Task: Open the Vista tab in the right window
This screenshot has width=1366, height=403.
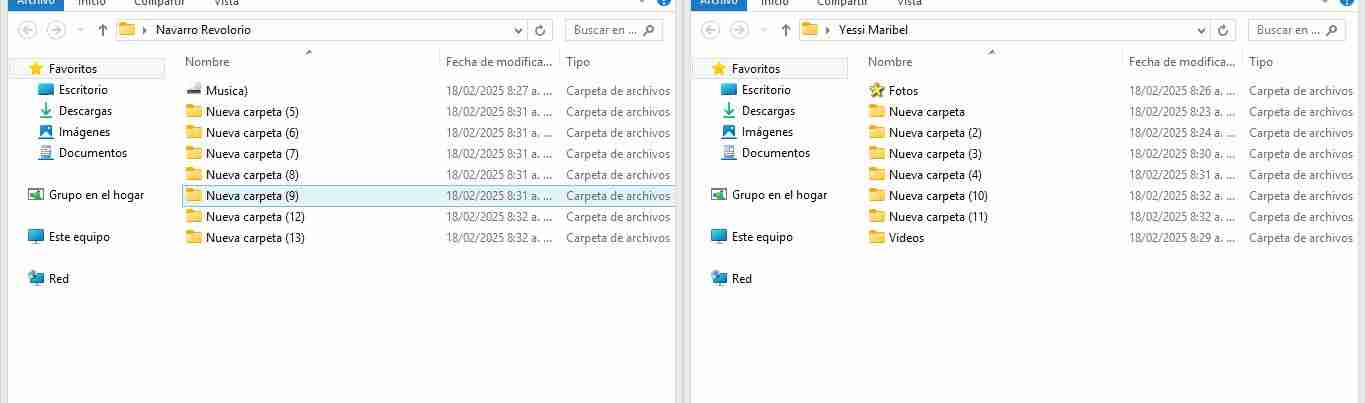Action: (909, 3)
